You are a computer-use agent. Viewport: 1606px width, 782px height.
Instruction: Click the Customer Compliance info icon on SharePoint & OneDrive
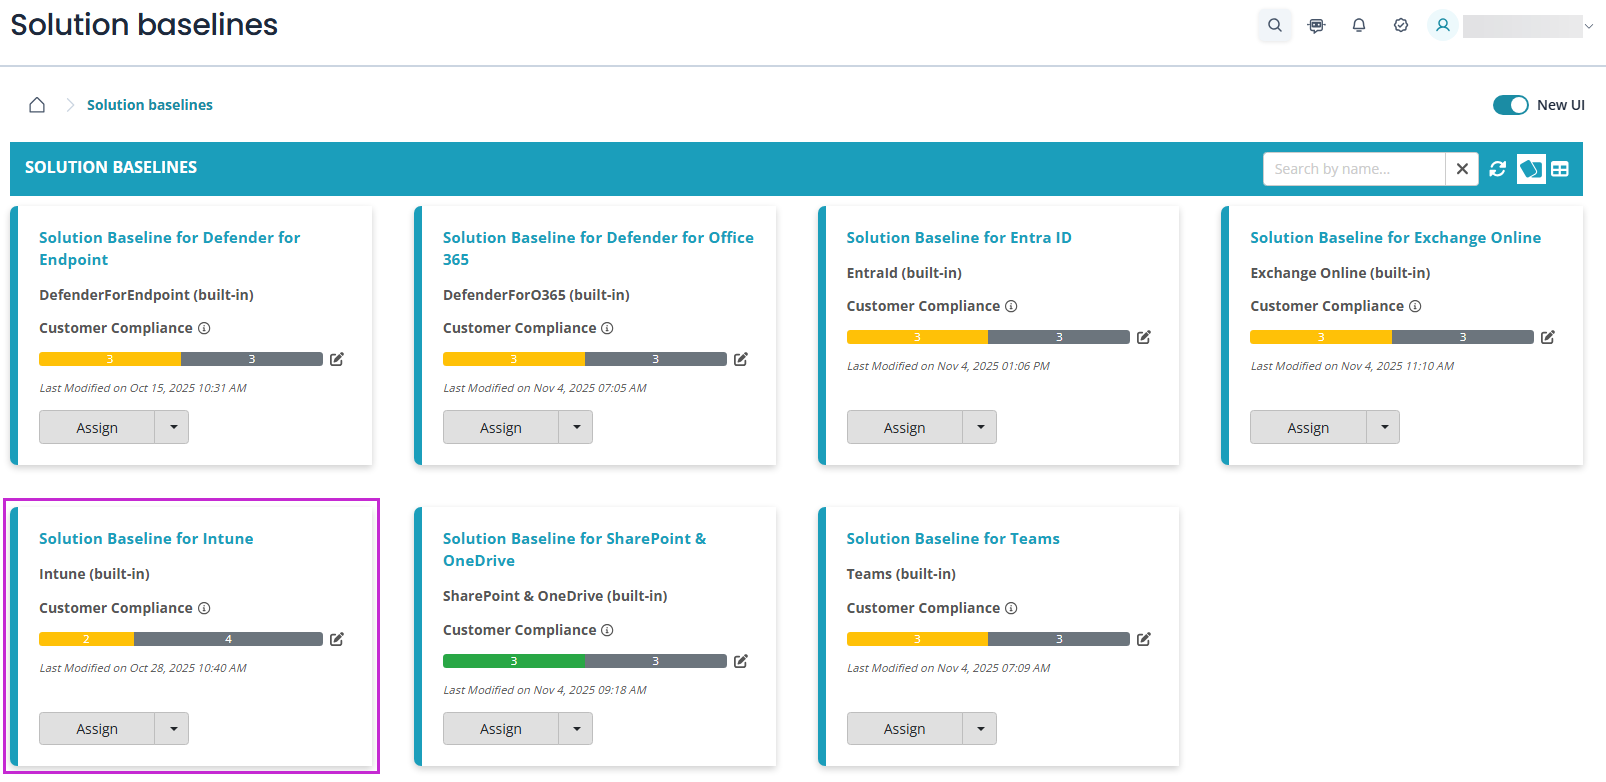pos(607,630)
